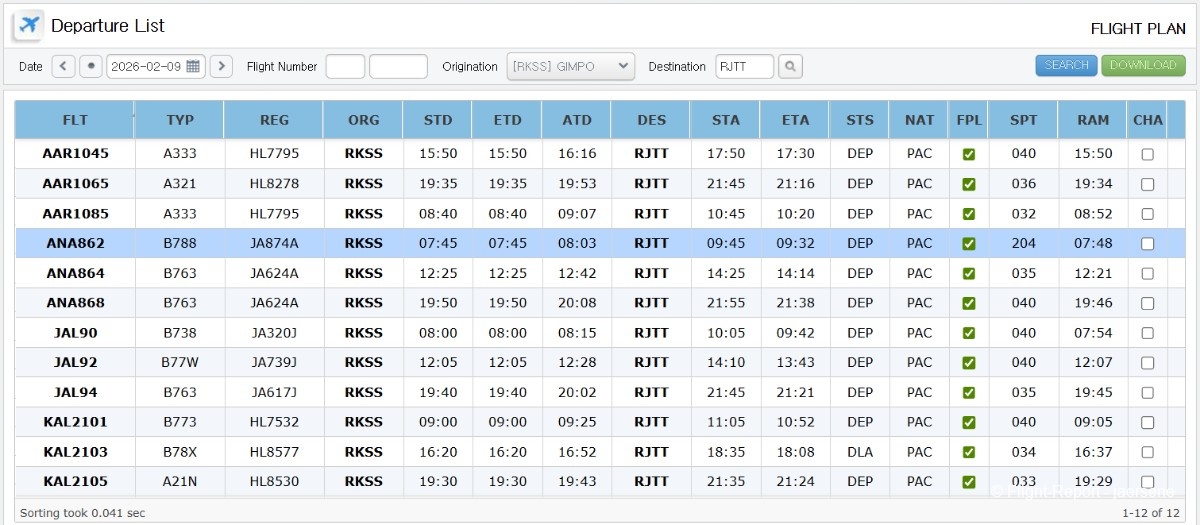Advance to the next date arrow
This screenshot has height=525, width=1200.
[x=221, y=66]
